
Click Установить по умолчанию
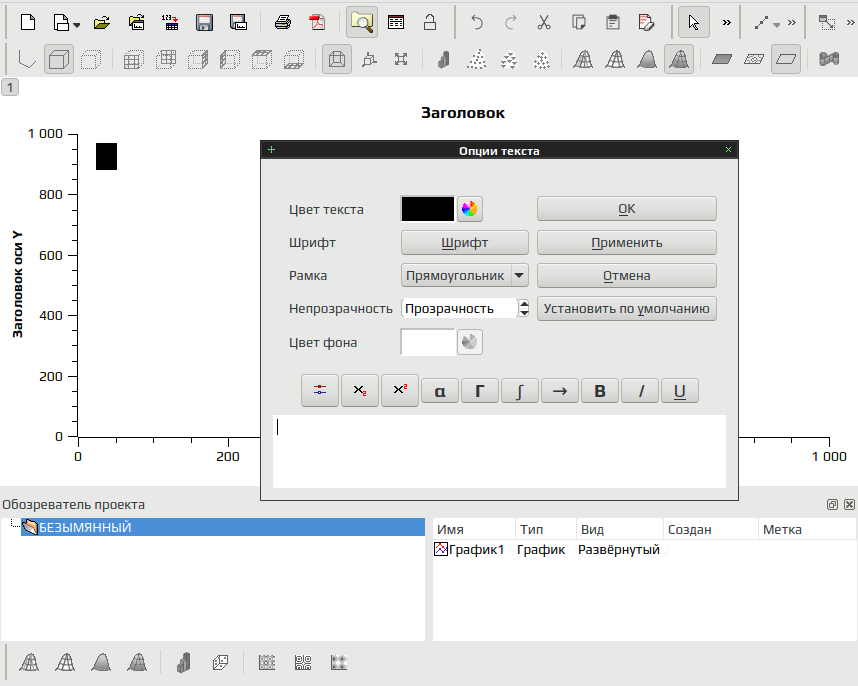(627, 309)
